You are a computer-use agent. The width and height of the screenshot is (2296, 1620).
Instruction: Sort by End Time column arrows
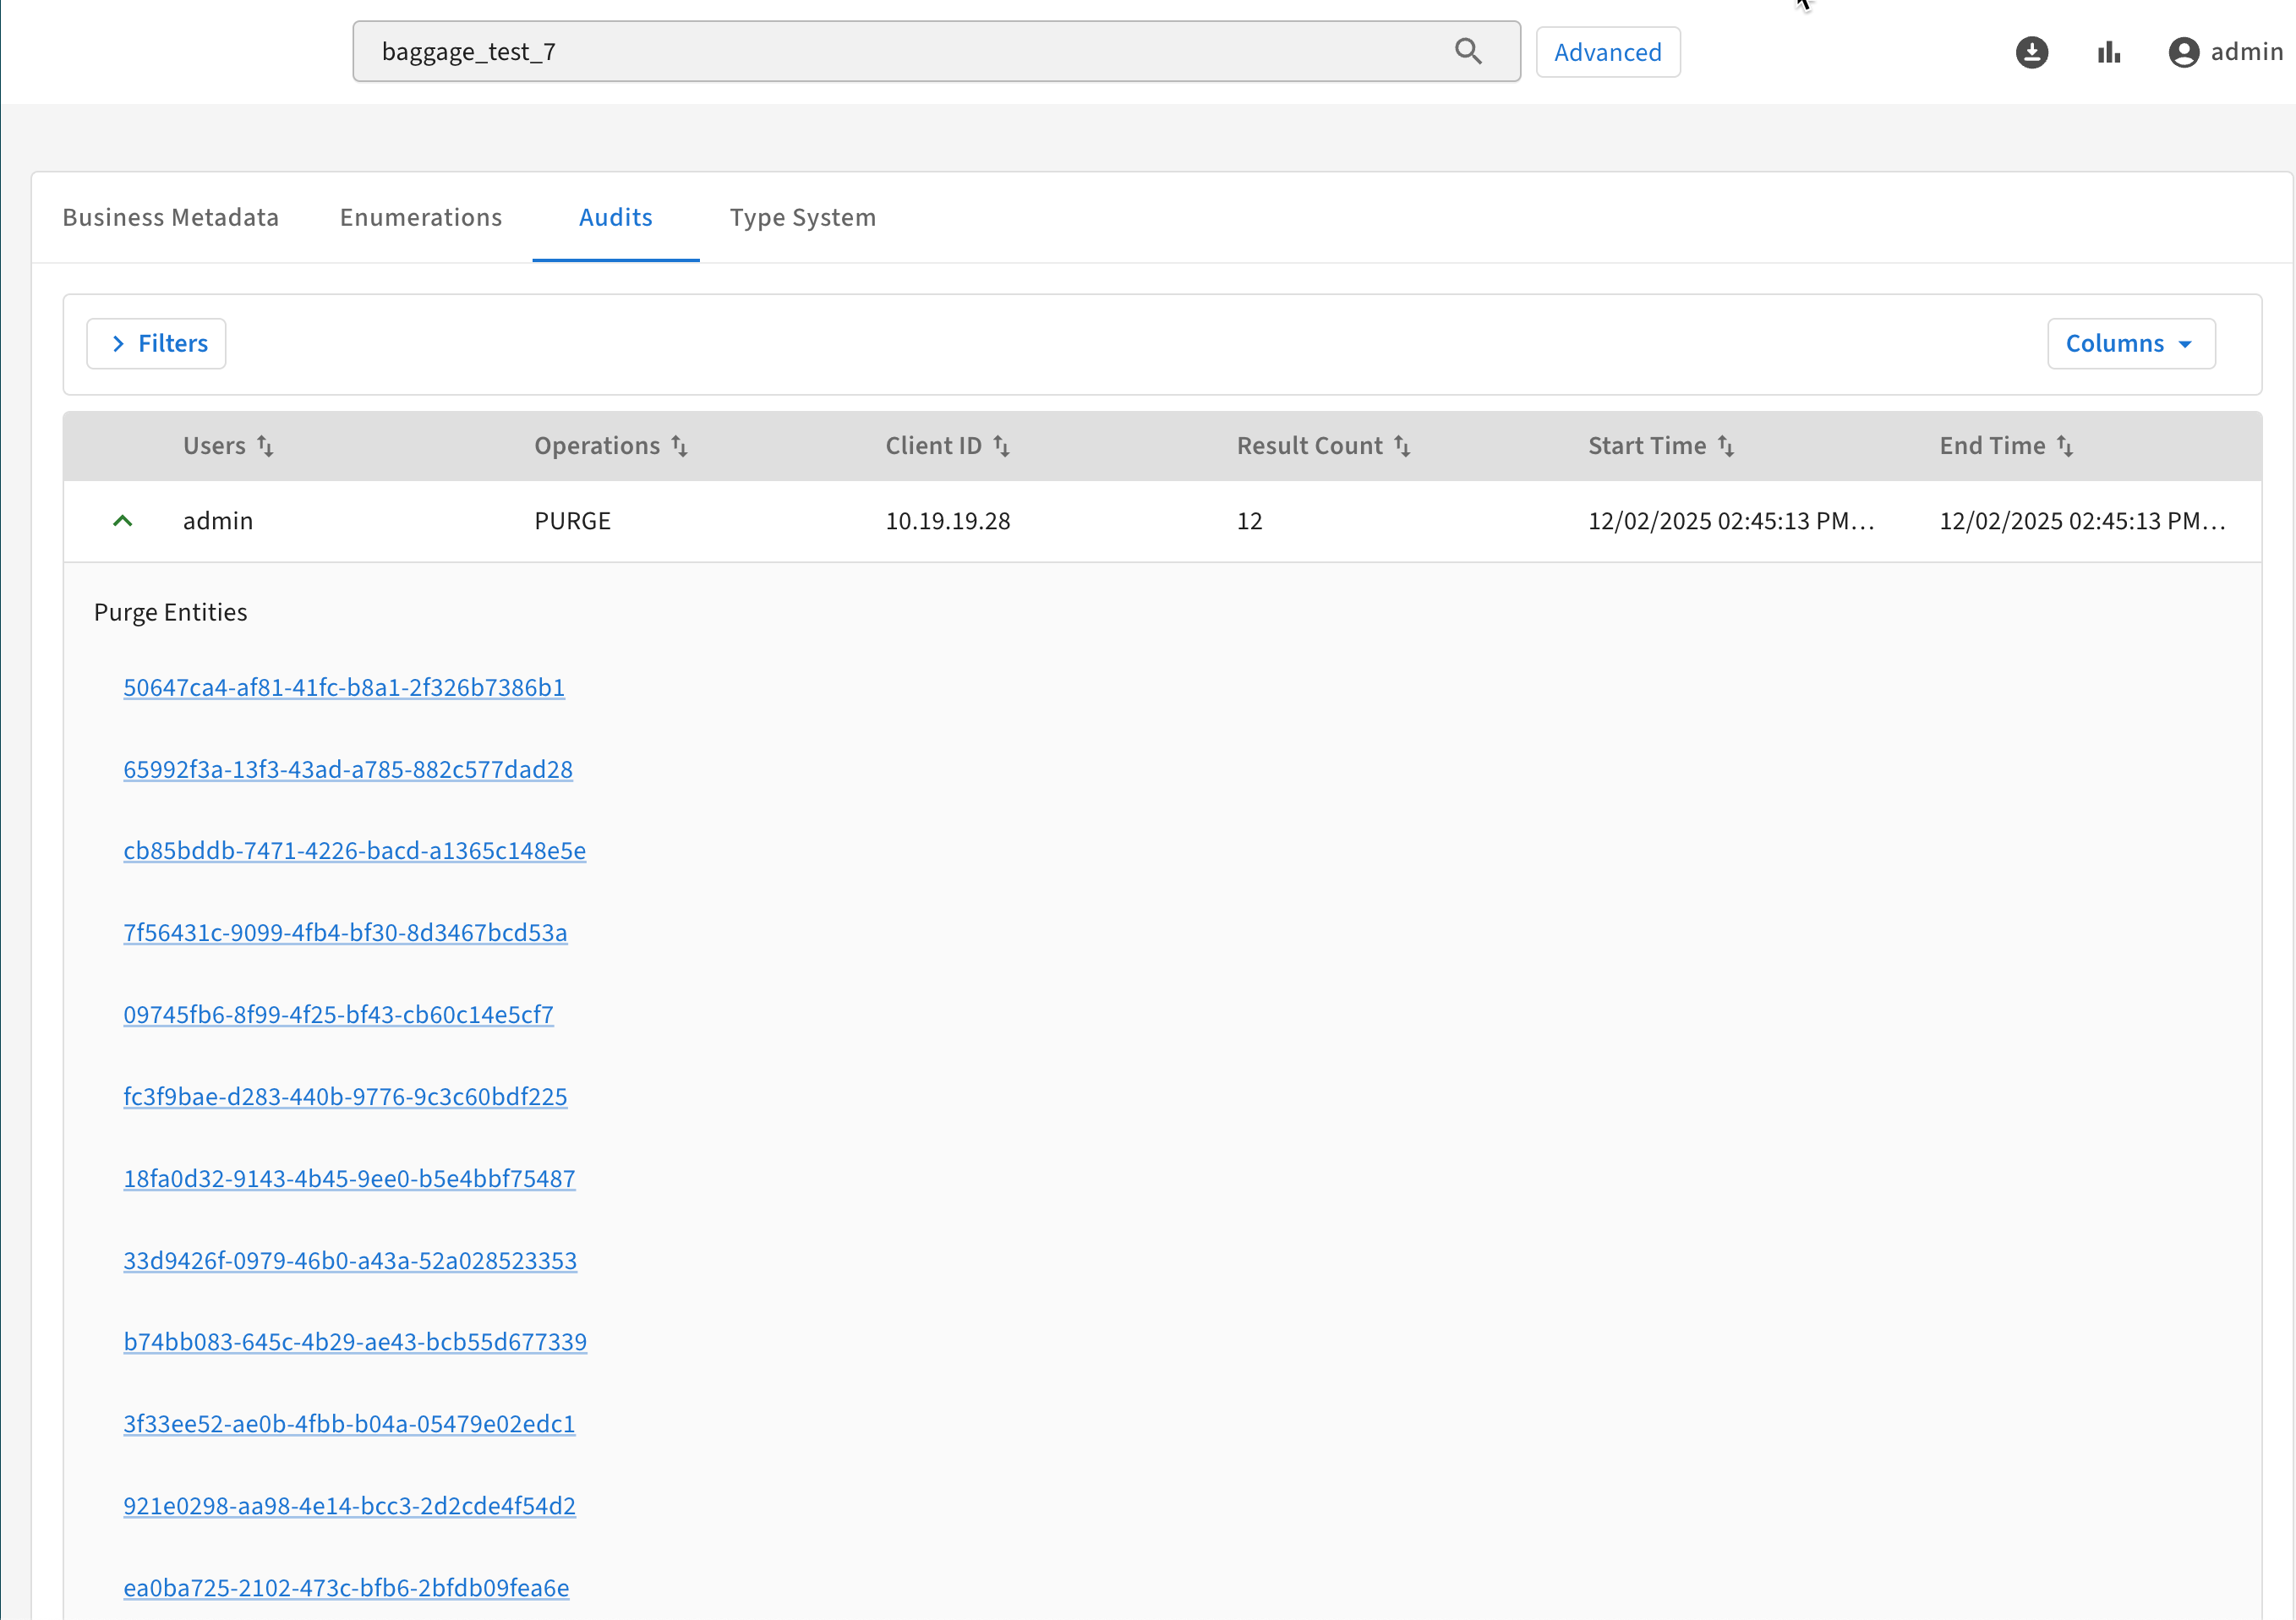point(2065,446)
